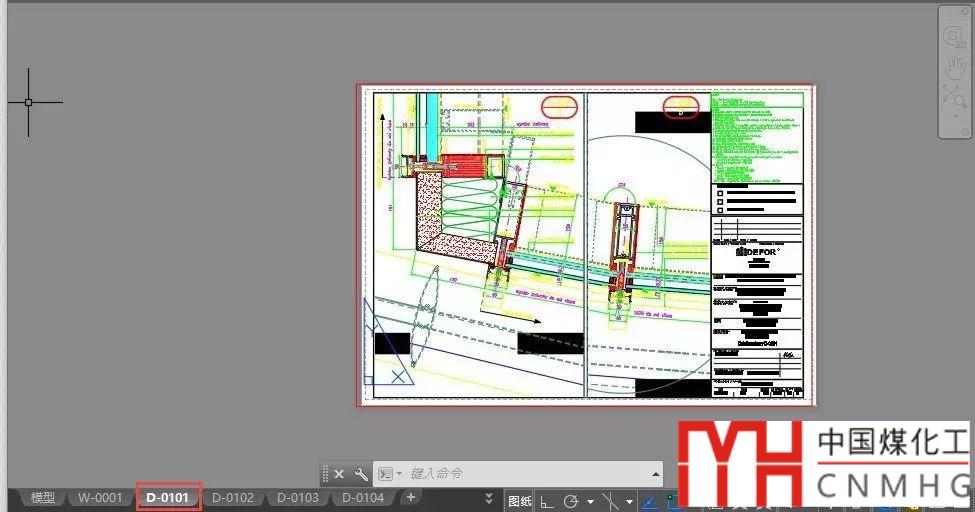The width and height of the screenshot is (975, 512).
Task: Toggle polar tracking in the status bar
Action: click(571, 501)
